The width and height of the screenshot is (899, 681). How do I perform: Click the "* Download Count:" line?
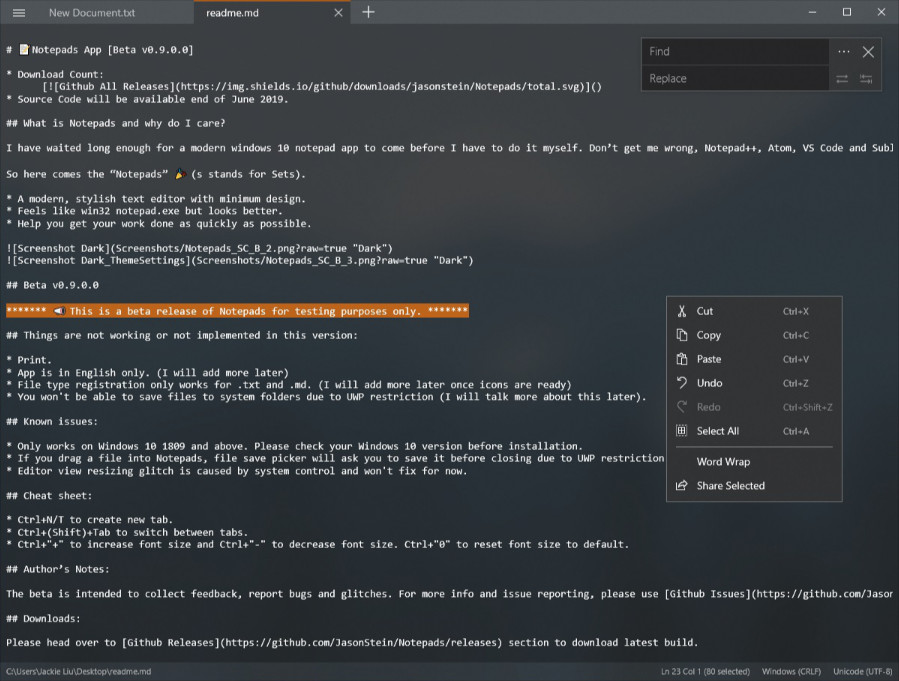(x=55, y=75)
